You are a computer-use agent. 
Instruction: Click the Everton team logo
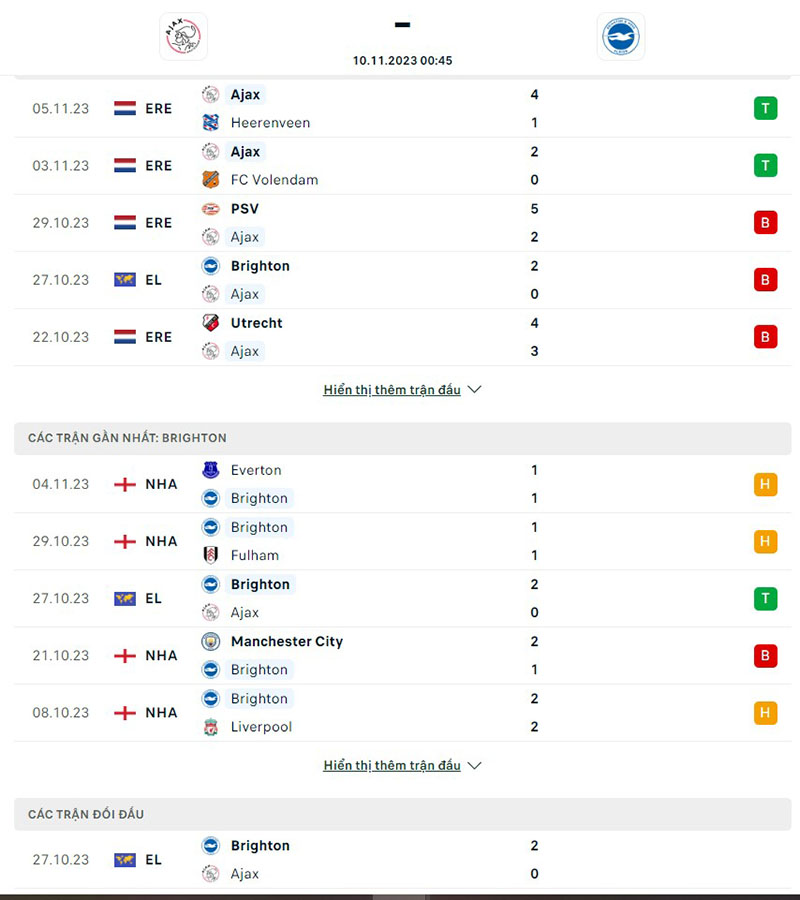[210, 470]
